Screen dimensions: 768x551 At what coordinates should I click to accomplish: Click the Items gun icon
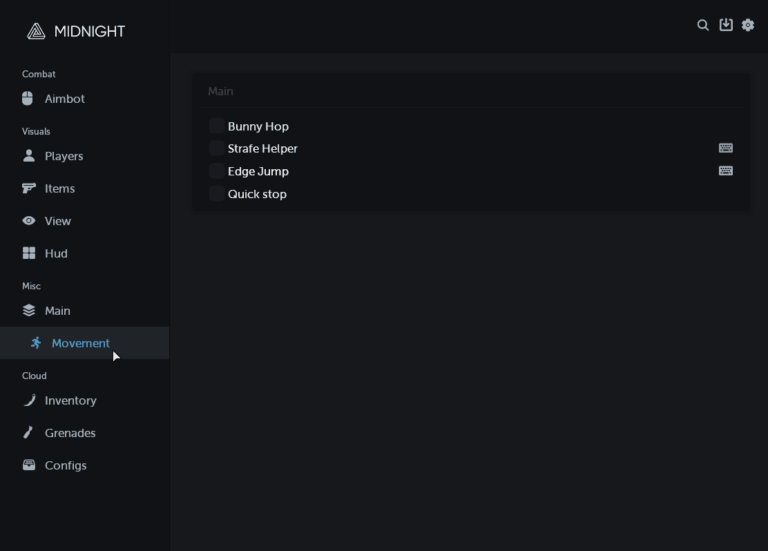(x=28, y=188)
